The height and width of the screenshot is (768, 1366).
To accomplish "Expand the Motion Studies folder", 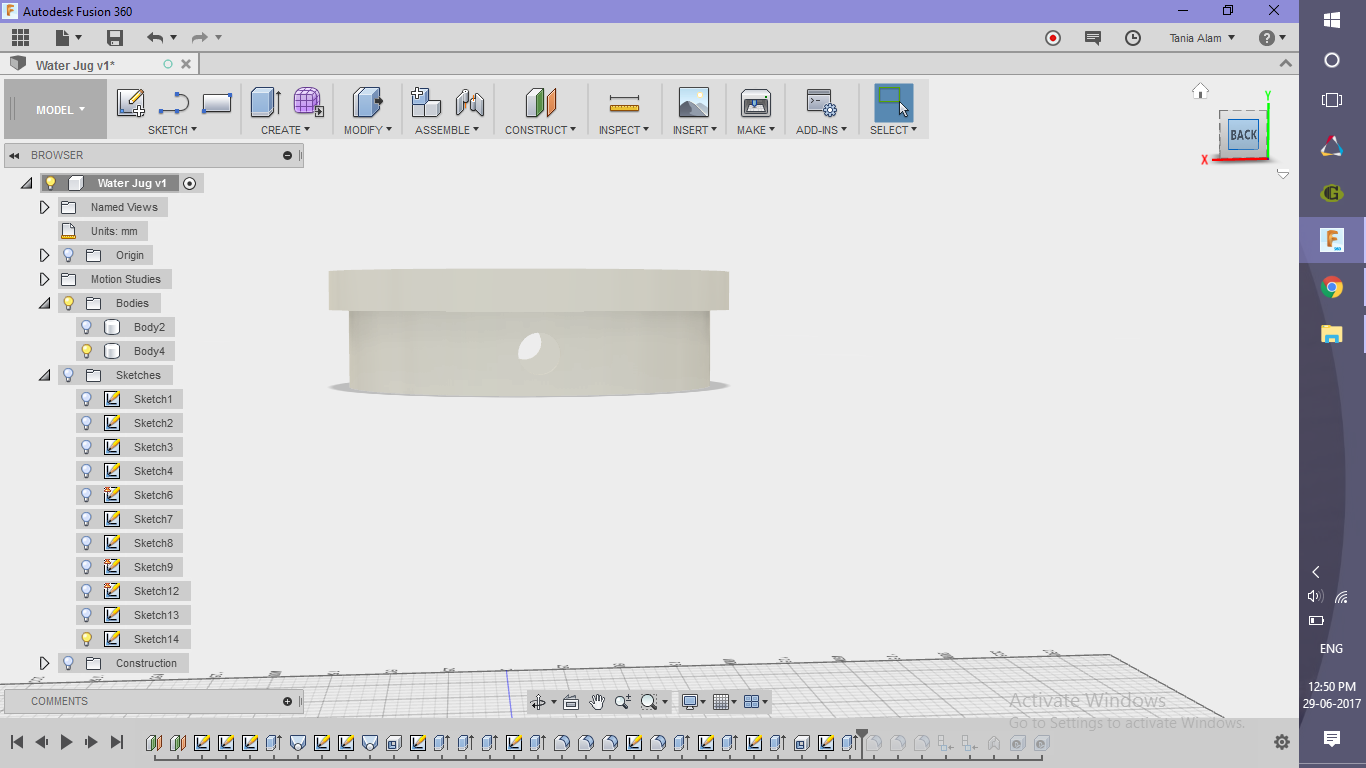I will click(44, 279).
